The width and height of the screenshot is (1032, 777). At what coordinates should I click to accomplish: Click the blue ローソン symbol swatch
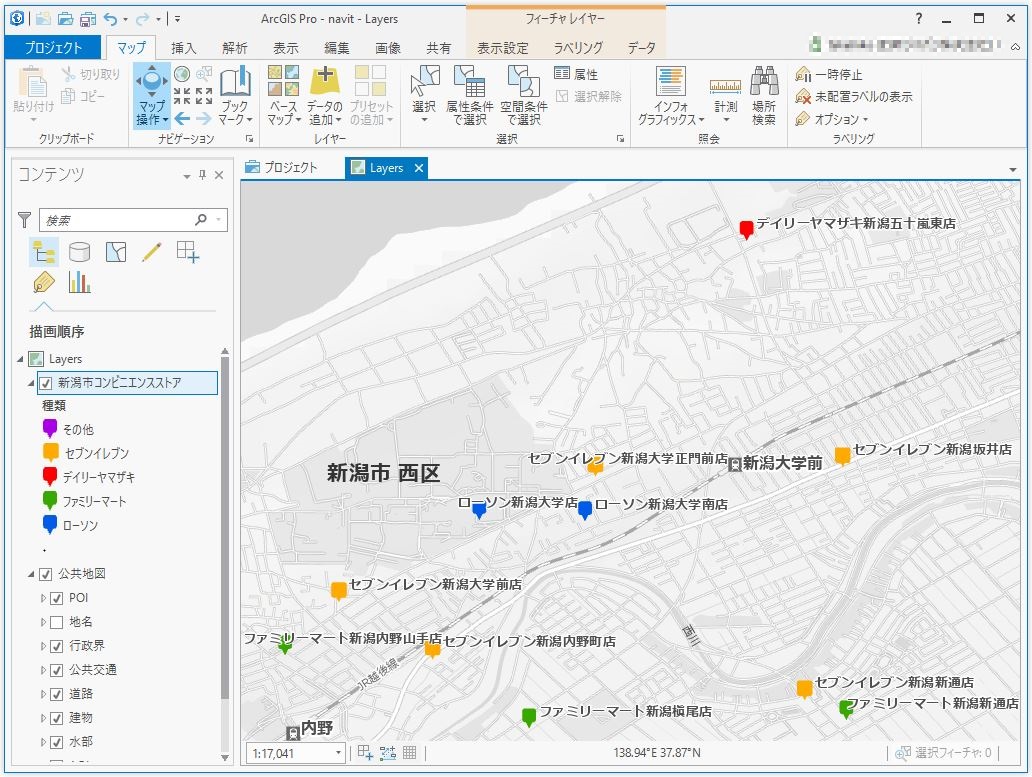50,524
